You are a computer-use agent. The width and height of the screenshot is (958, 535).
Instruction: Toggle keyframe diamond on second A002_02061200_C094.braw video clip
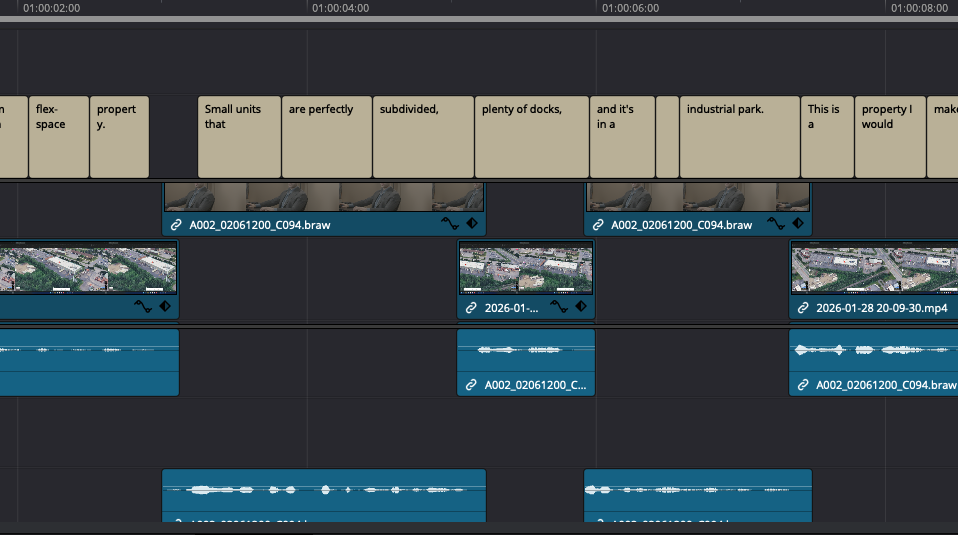(x=797, y=224)
